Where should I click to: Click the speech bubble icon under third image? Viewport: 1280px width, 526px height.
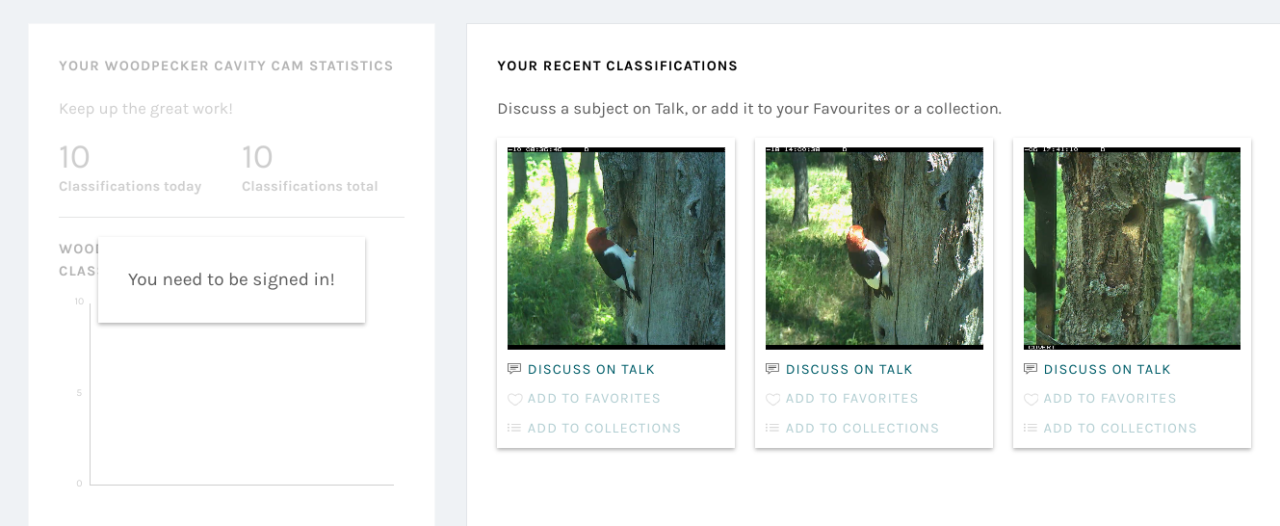point(1030,369)
